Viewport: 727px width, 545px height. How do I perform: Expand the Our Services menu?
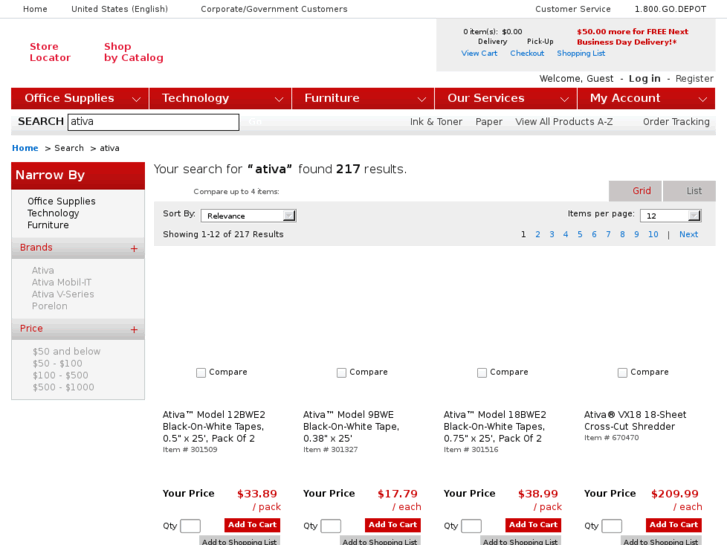[506, 98]
